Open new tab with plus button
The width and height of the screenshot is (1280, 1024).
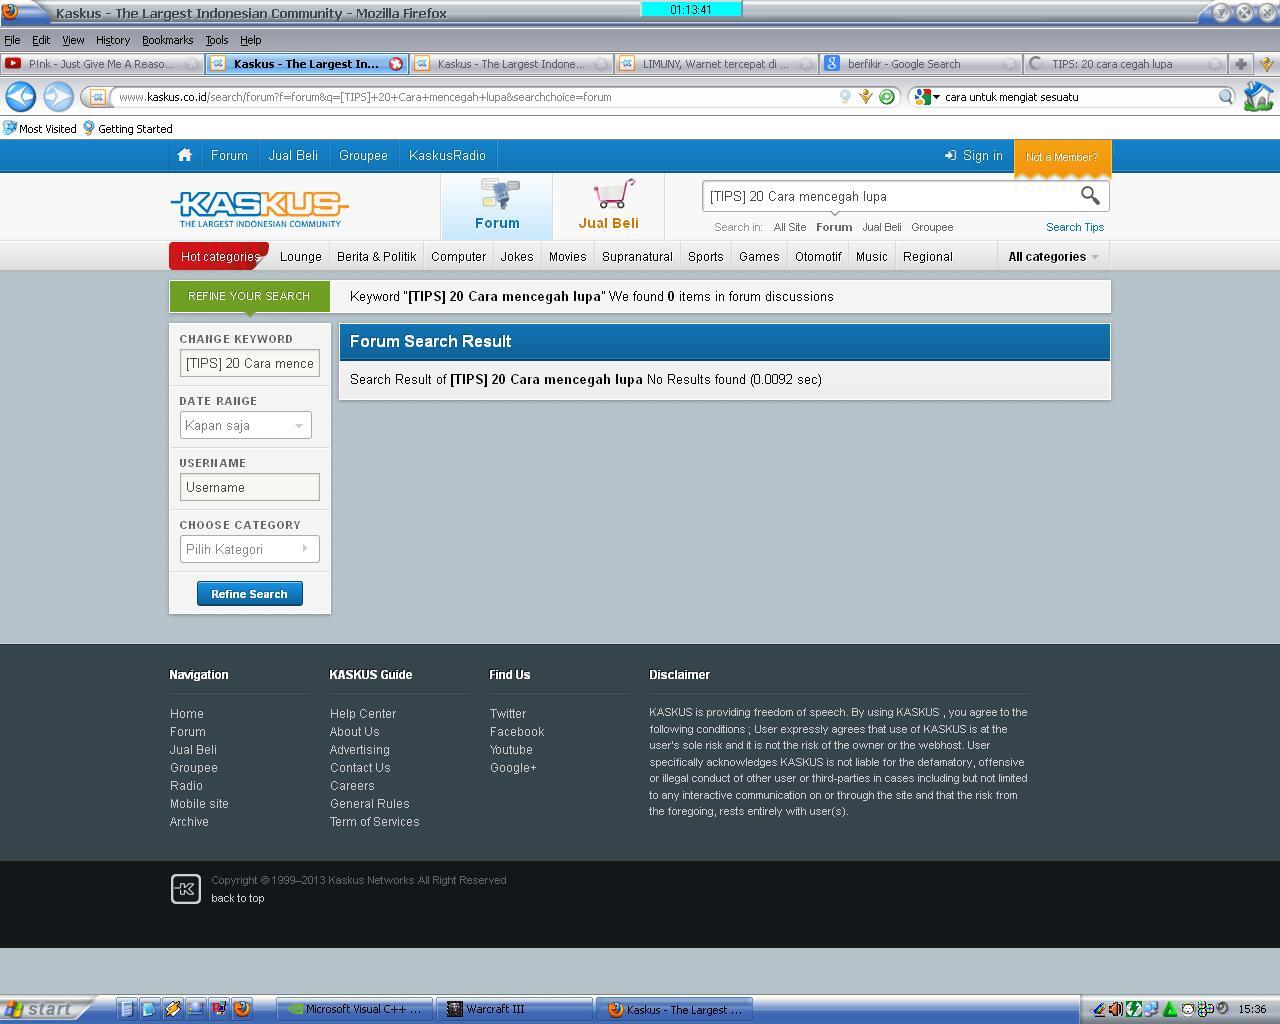(x=1241, y=64)
